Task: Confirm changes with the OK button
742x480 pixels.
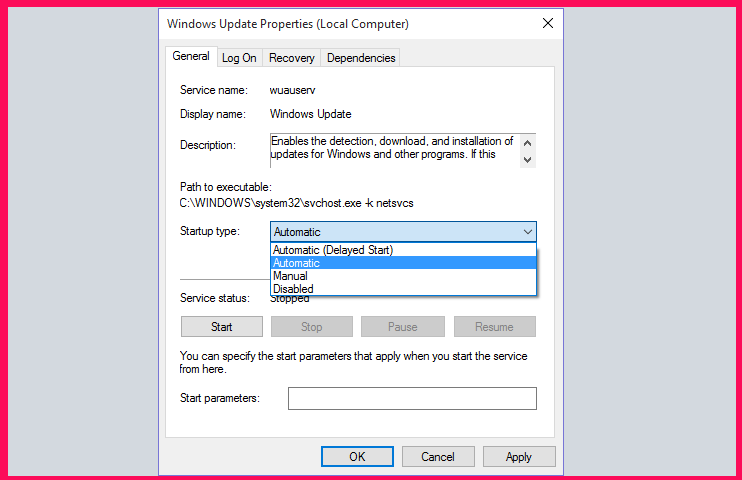Action: tap(357, 457)
